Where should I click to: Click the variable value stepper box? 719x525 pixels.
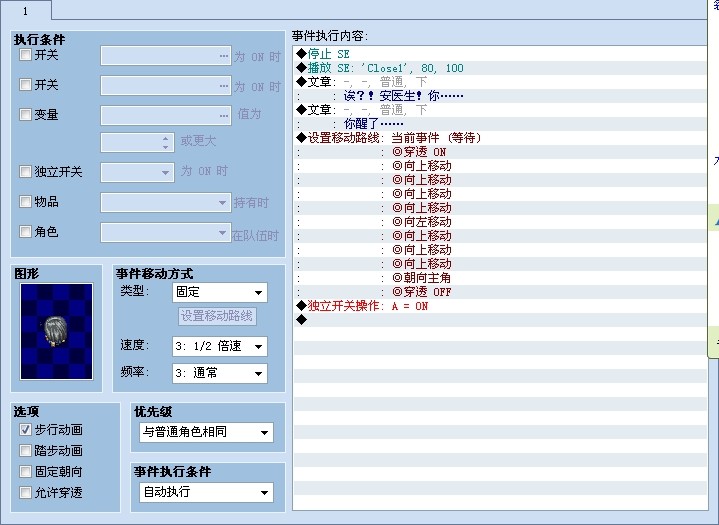click(137, 143)
